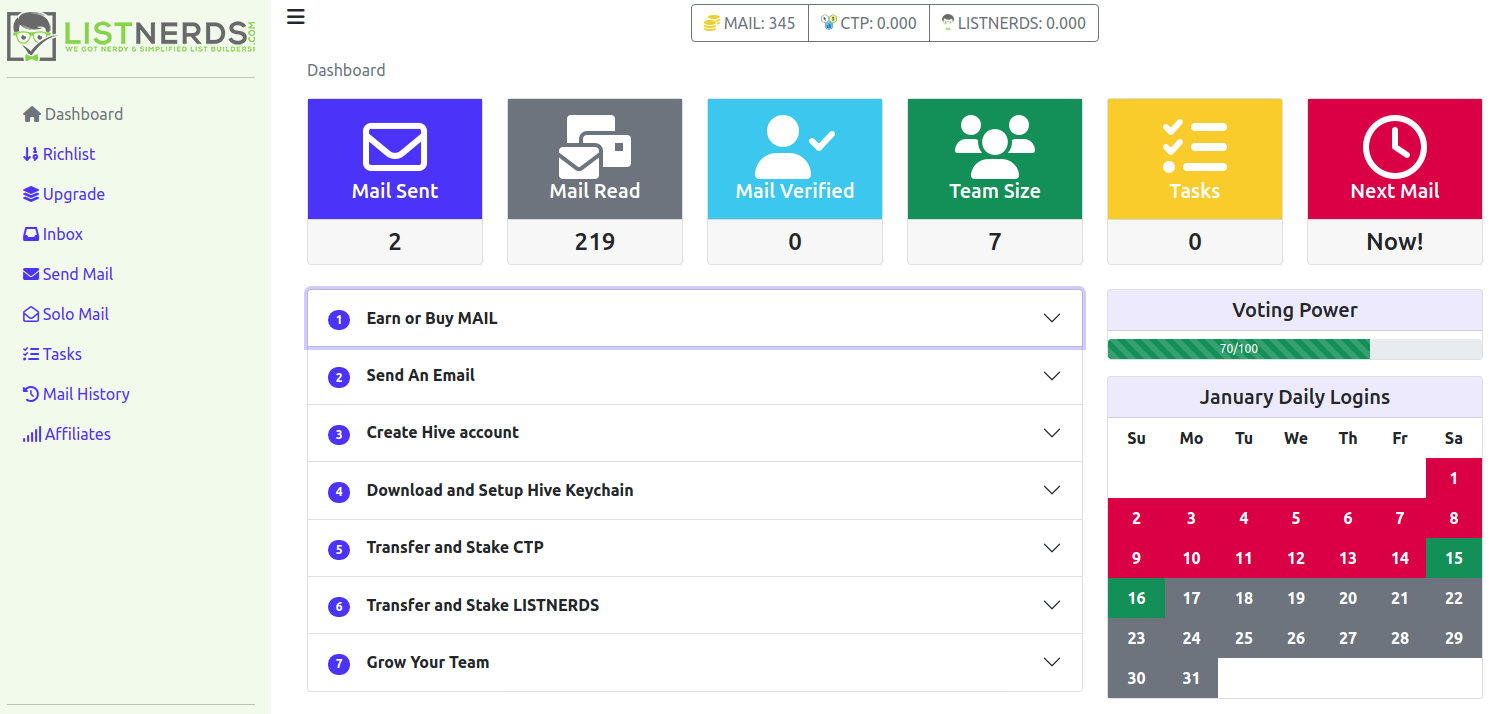Image resolution: width=1506 pixels, height=714 pixels.
Task: Expand the Transfer and Stake CTP section
Action: tap(695, 548)
